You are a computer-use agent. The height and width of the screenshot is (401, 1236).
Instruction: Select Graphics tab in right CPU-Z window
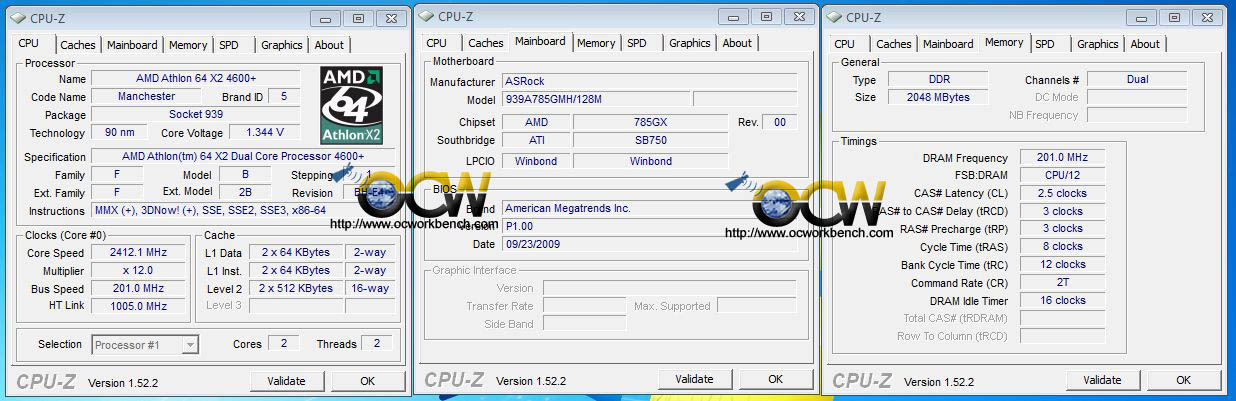tap(1097, 44)
